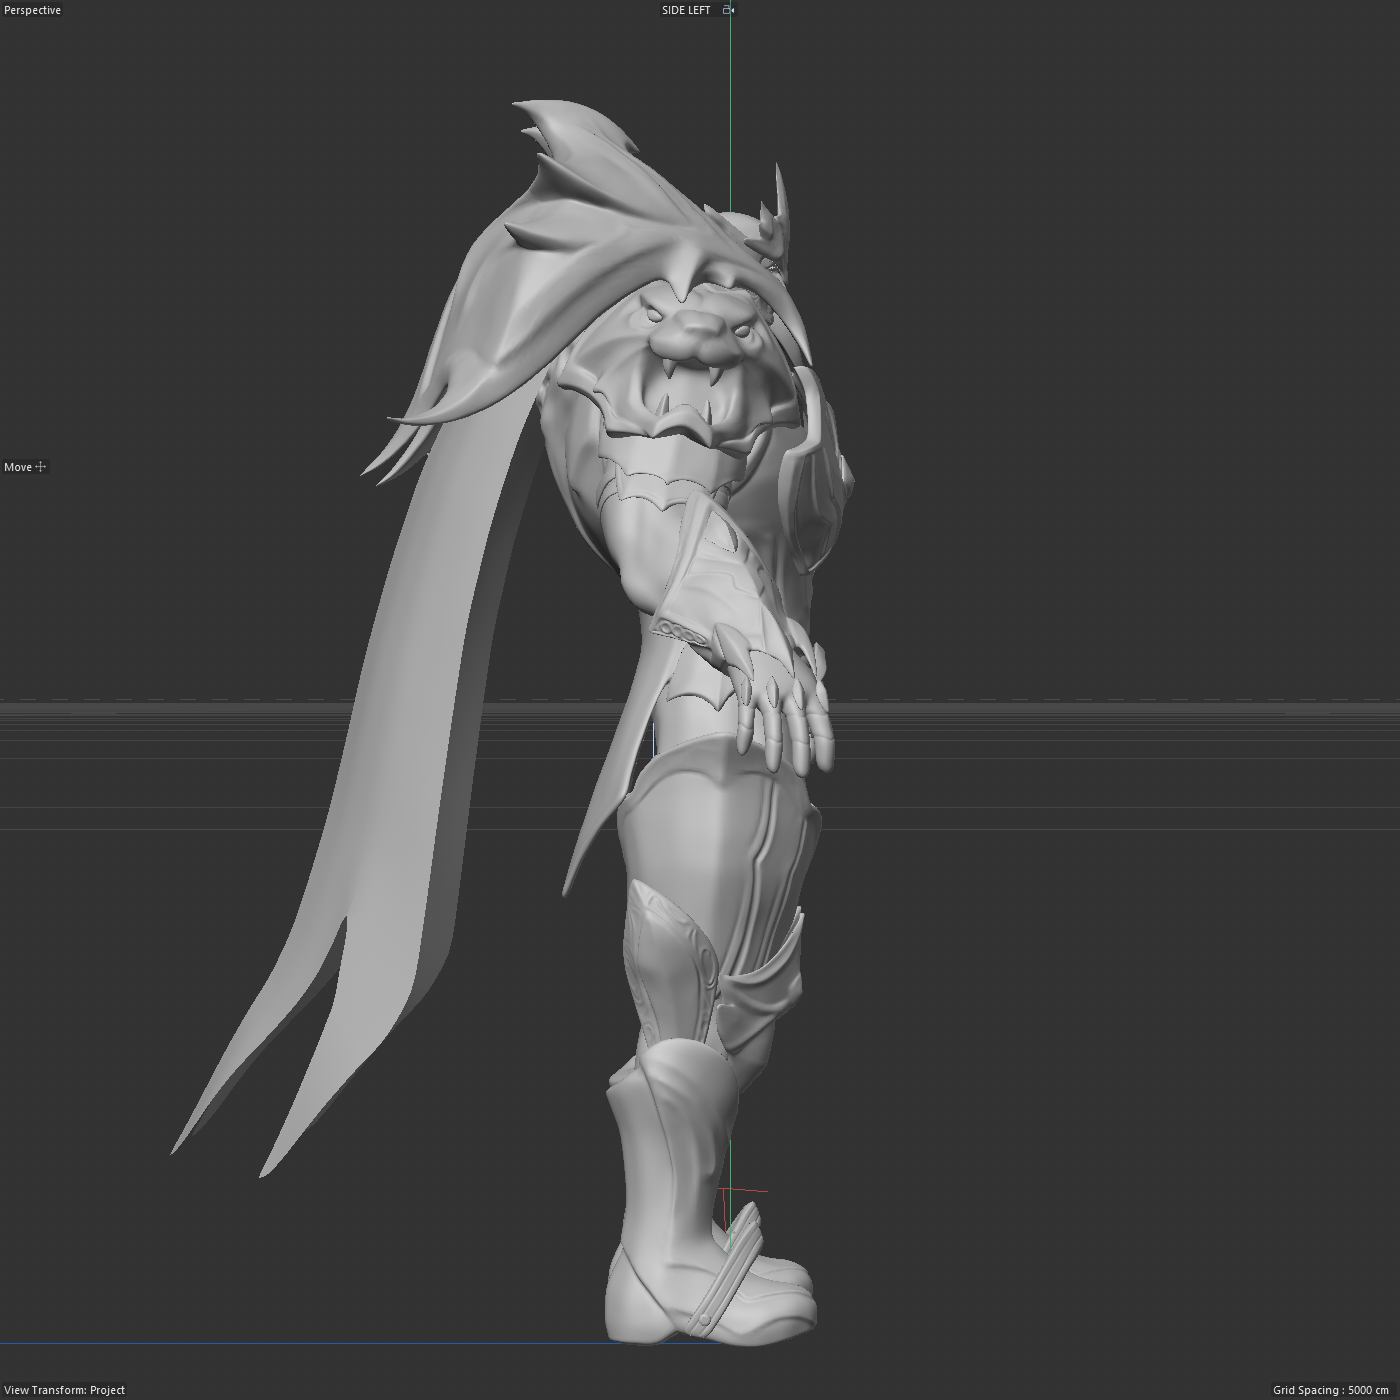This screenshot has width=1400, height=1400.
Task: Click the camera icon beside SIDE LEFT
Action: 728,10
